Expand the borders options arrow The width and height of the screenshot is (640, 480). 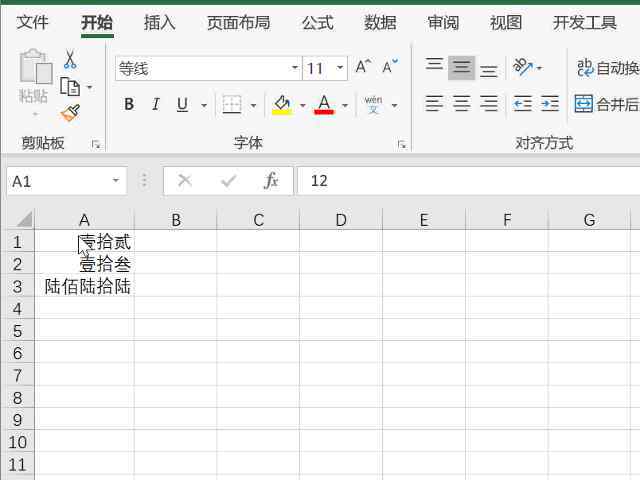(x=253, y=105)
